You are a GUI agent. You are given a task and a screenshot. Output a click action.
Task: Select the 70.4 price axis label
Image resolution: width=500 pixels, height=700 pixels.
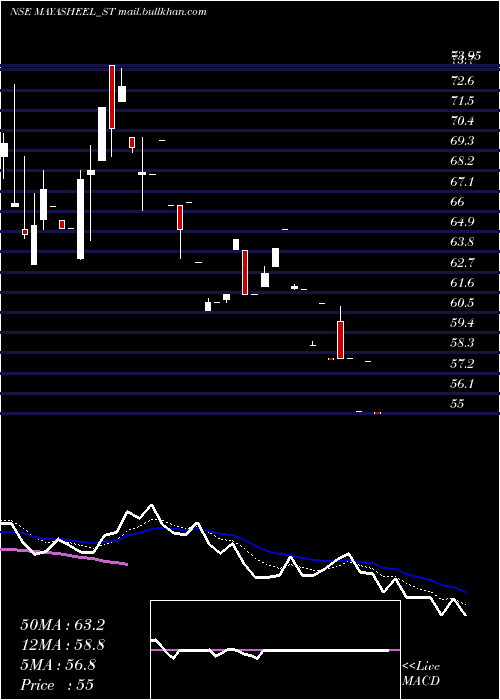[462, 121]
